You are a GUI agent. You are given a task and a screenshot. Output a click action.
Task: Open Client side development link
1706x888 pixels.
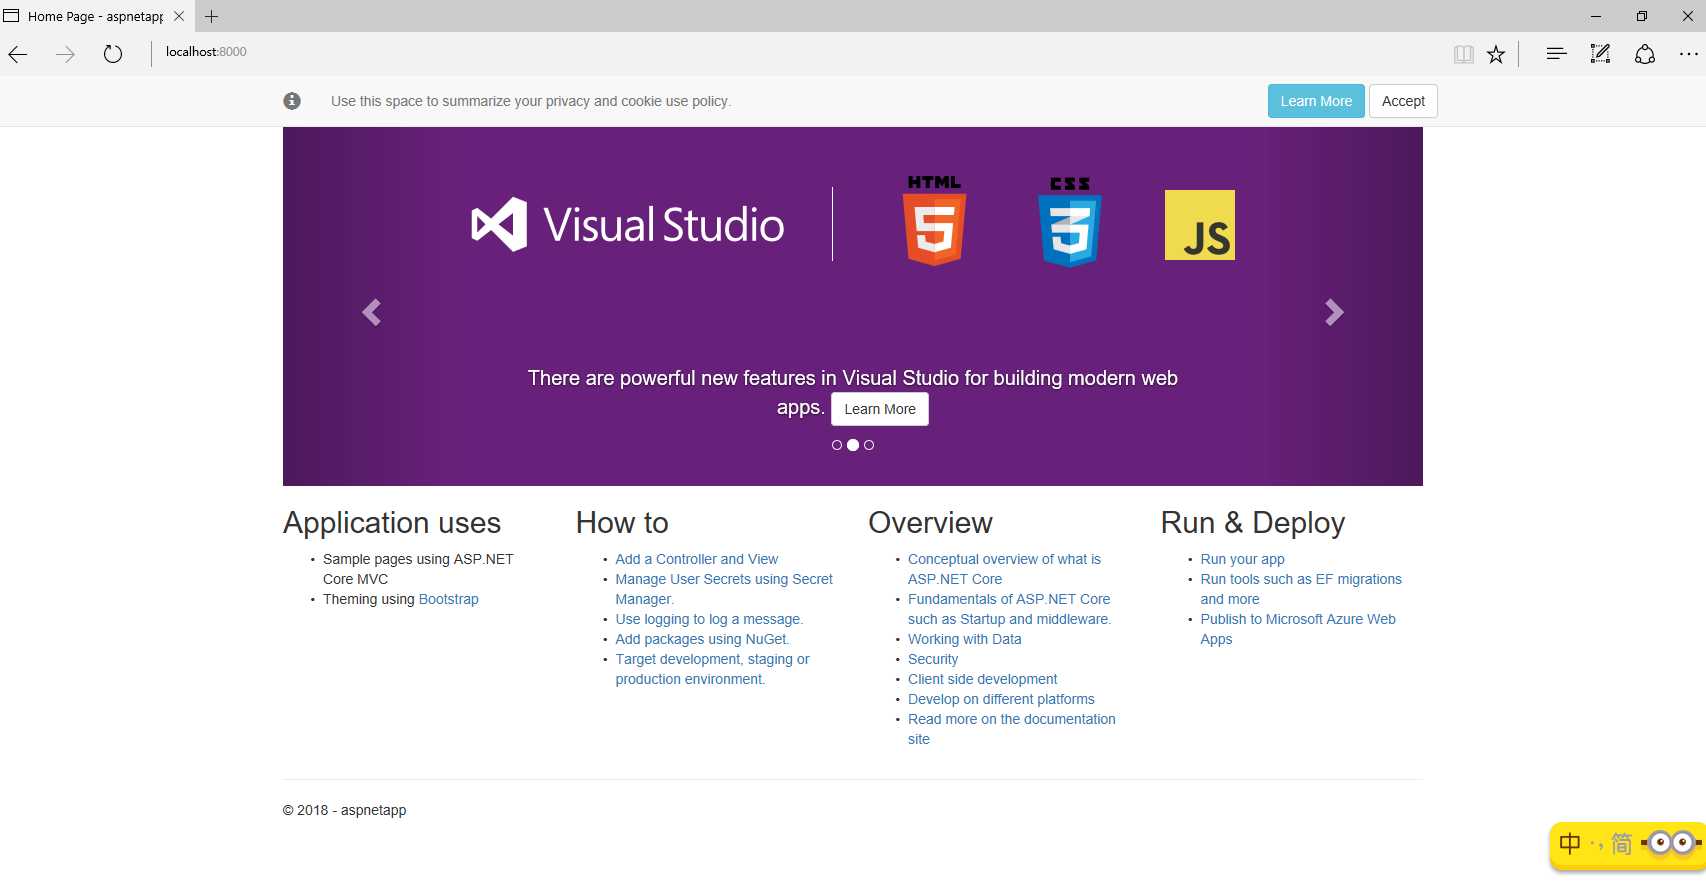click(x=983, y=679)
